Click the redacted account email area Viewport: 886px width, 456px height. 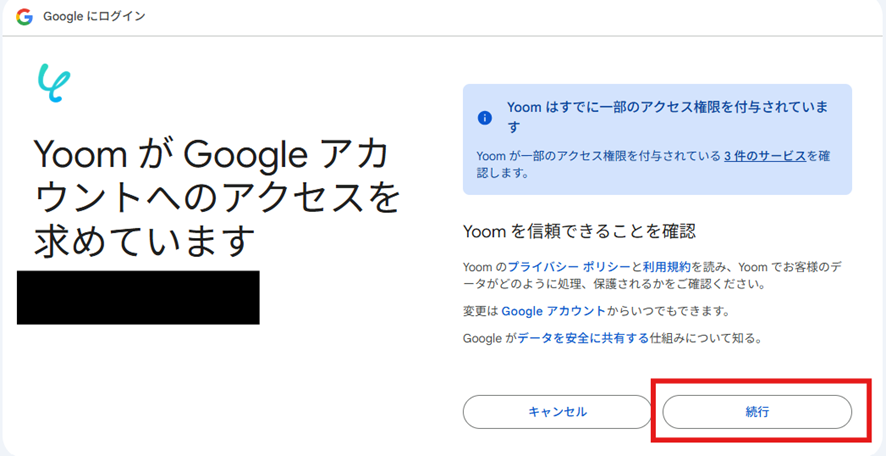coord(138,297)
